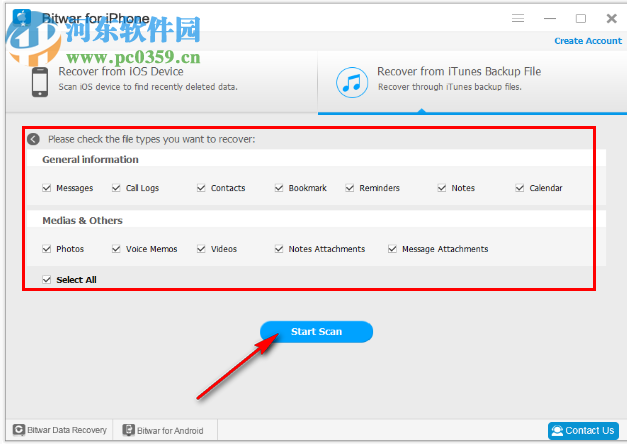Click the Messages label text
627x444 pixels.
(x=75, y=188)
